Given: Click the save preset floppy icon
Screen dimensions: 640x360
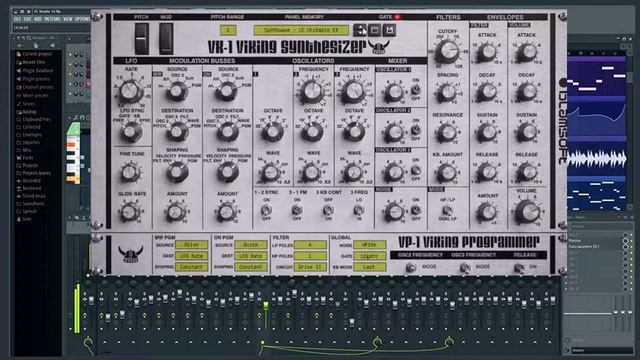Looking at the screenshot, I should pyautogui.click(x=389, y=30).
